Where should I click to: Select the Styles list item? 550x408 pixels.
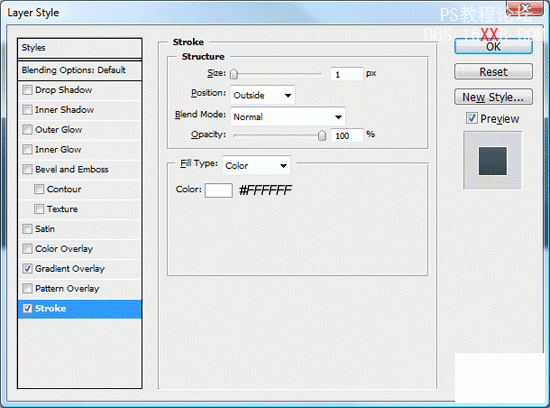pos(80,48)
